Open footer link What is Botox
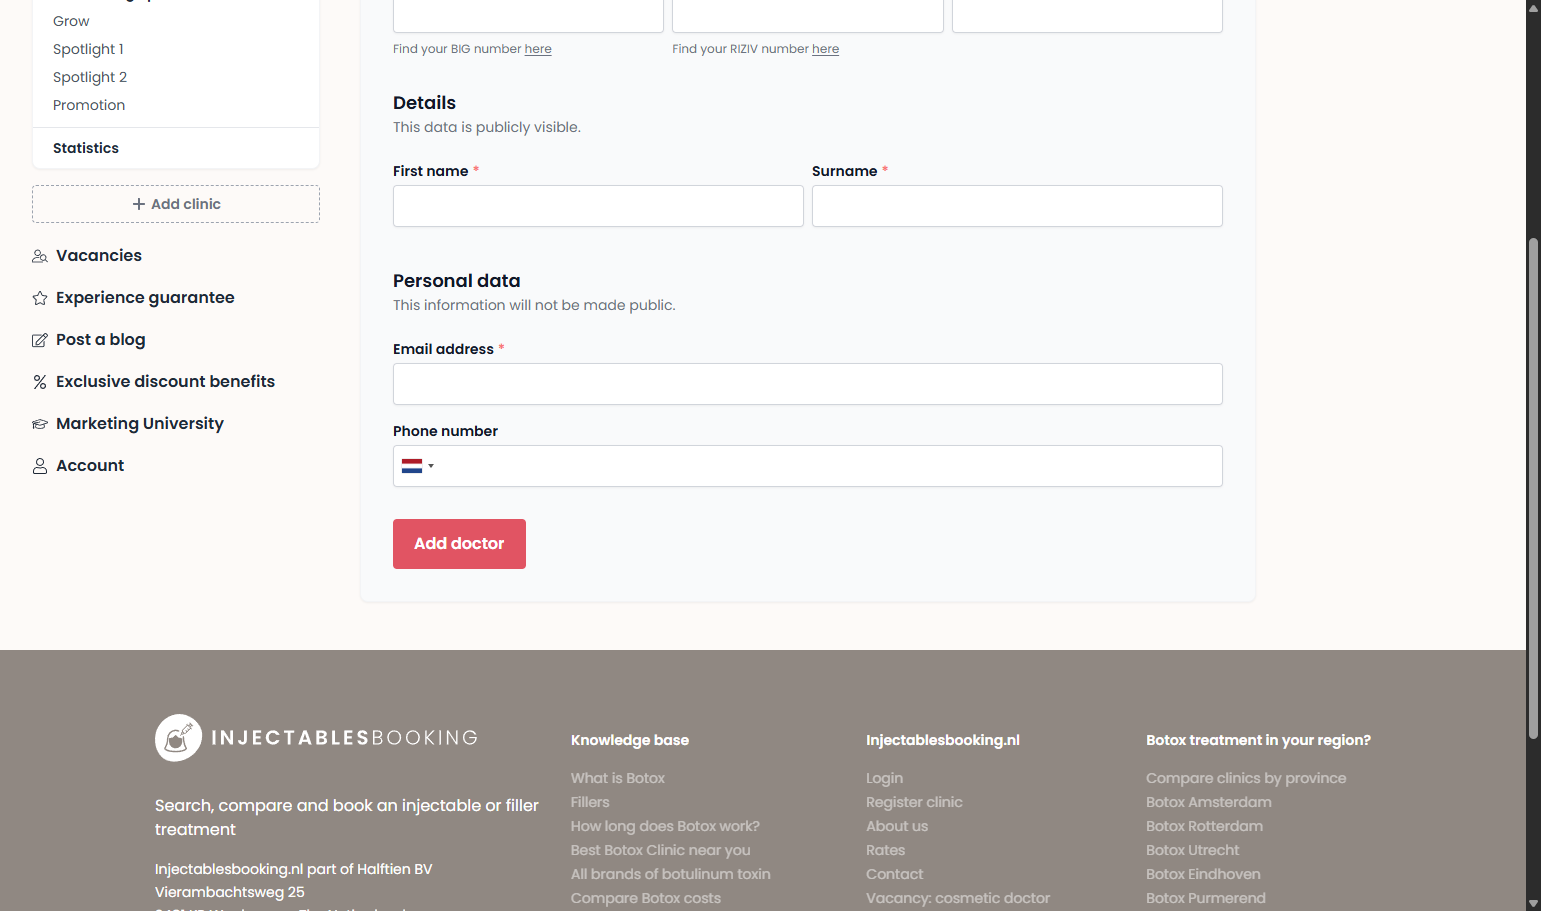1541x911 pixels. [x=618, y=778]
